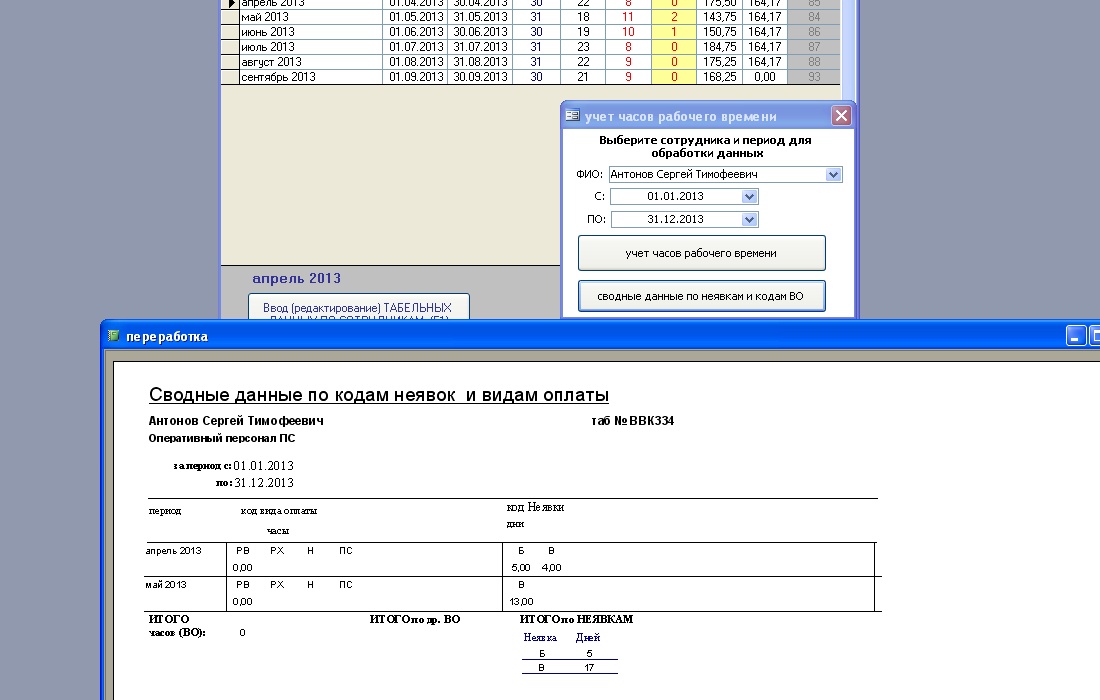
Task: Click Оперативный персонал ПС in the report
Action: point(222,438)
